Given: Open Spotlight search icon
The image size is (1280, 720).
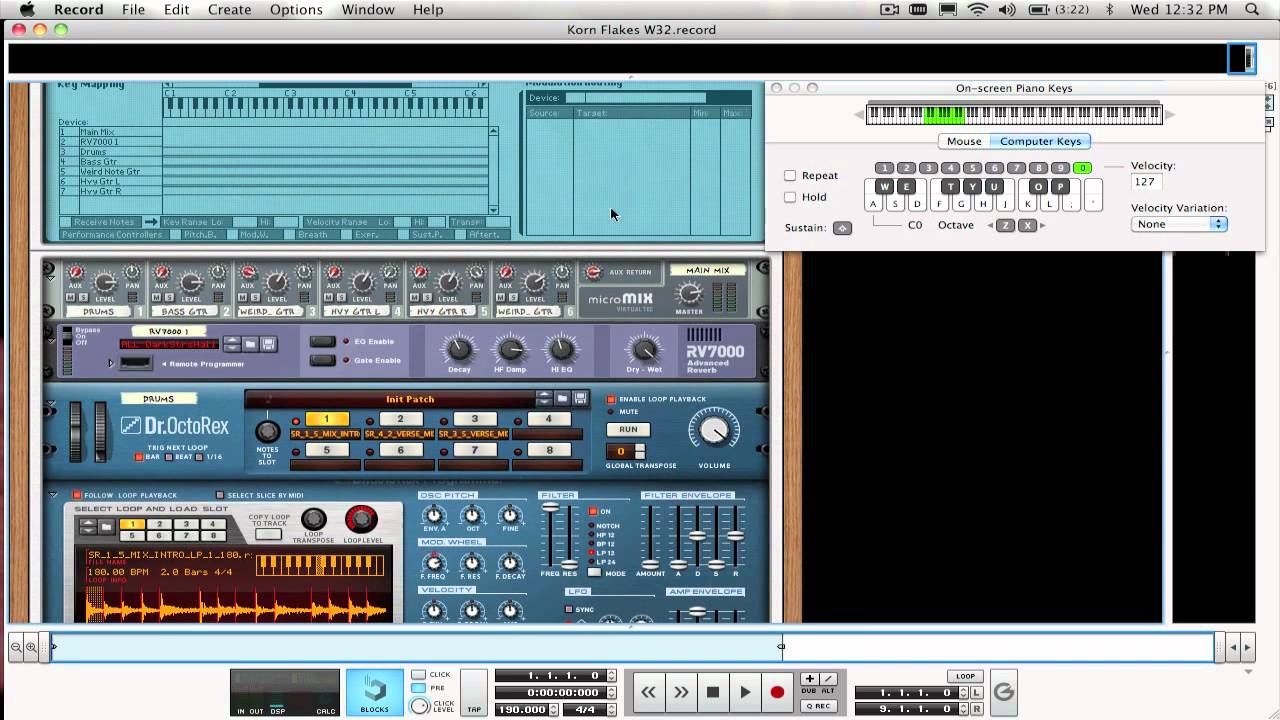Looking at the screenshot, I should tap(1251, 10).
